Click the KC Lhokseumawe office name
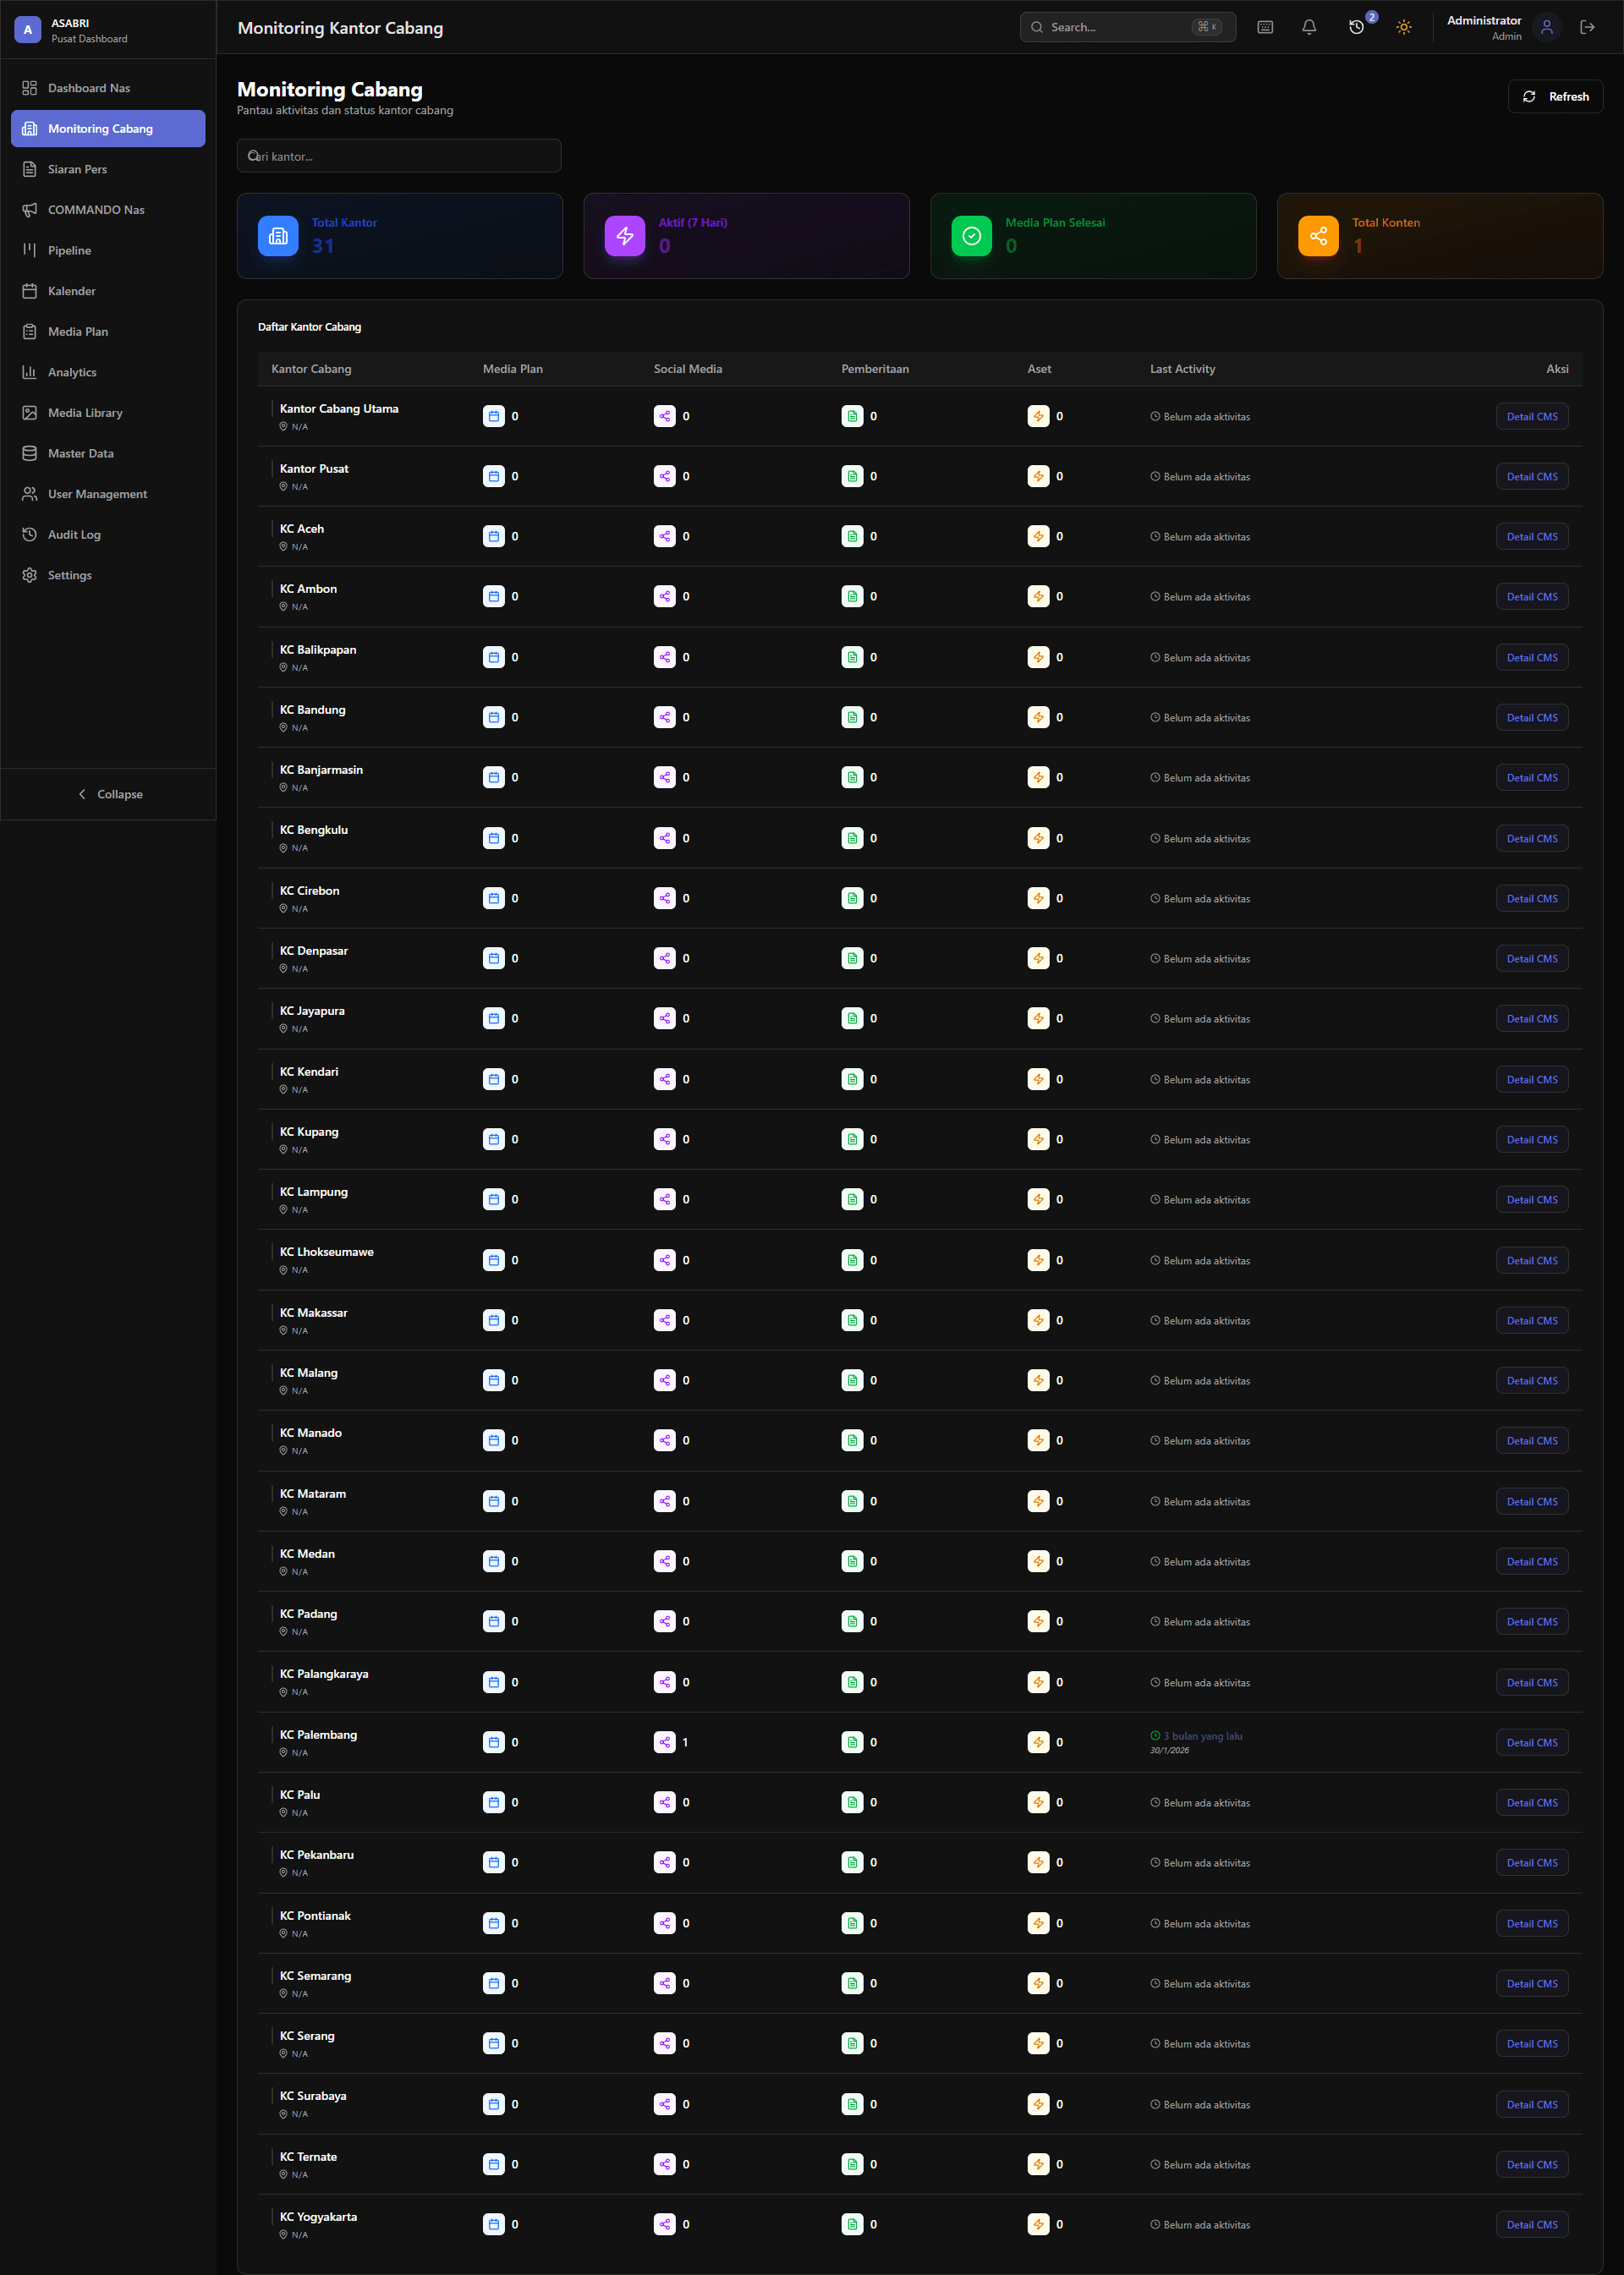The height and width of the screenshot is (2275, 1624). 327,1252
